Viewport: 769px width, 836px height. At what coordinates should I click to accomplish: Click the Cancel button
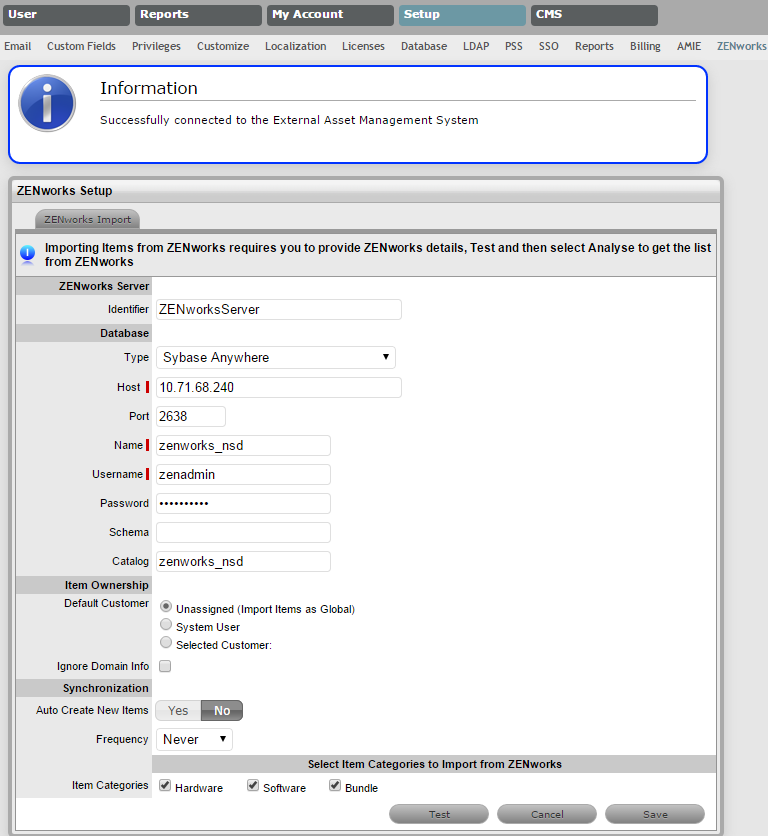click(x=547, y=814)
